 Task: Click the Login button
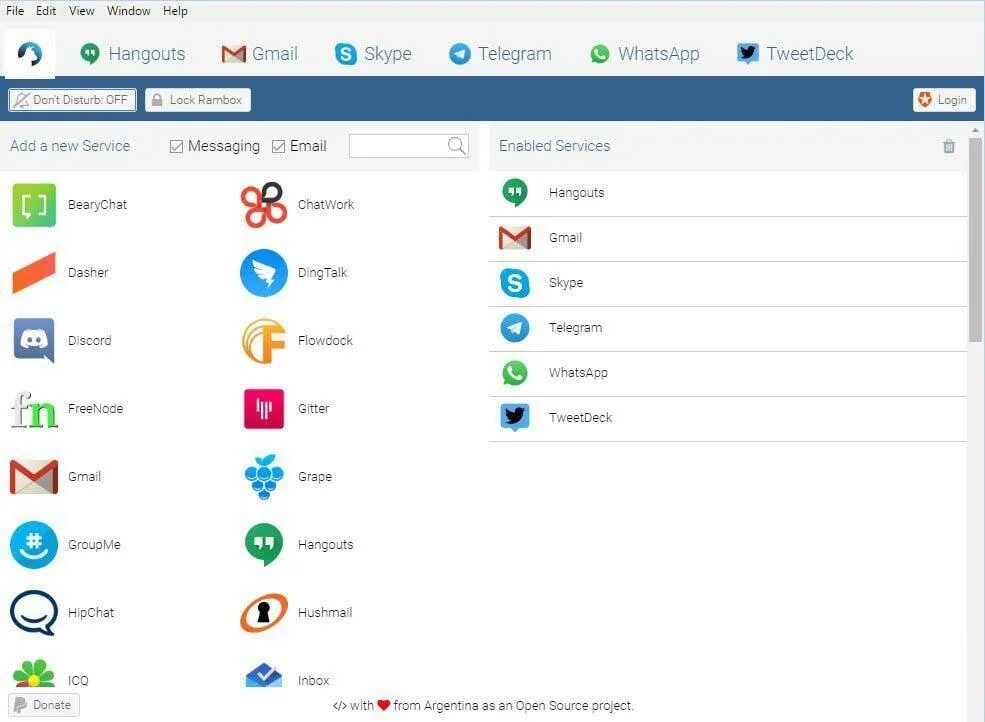944,100
